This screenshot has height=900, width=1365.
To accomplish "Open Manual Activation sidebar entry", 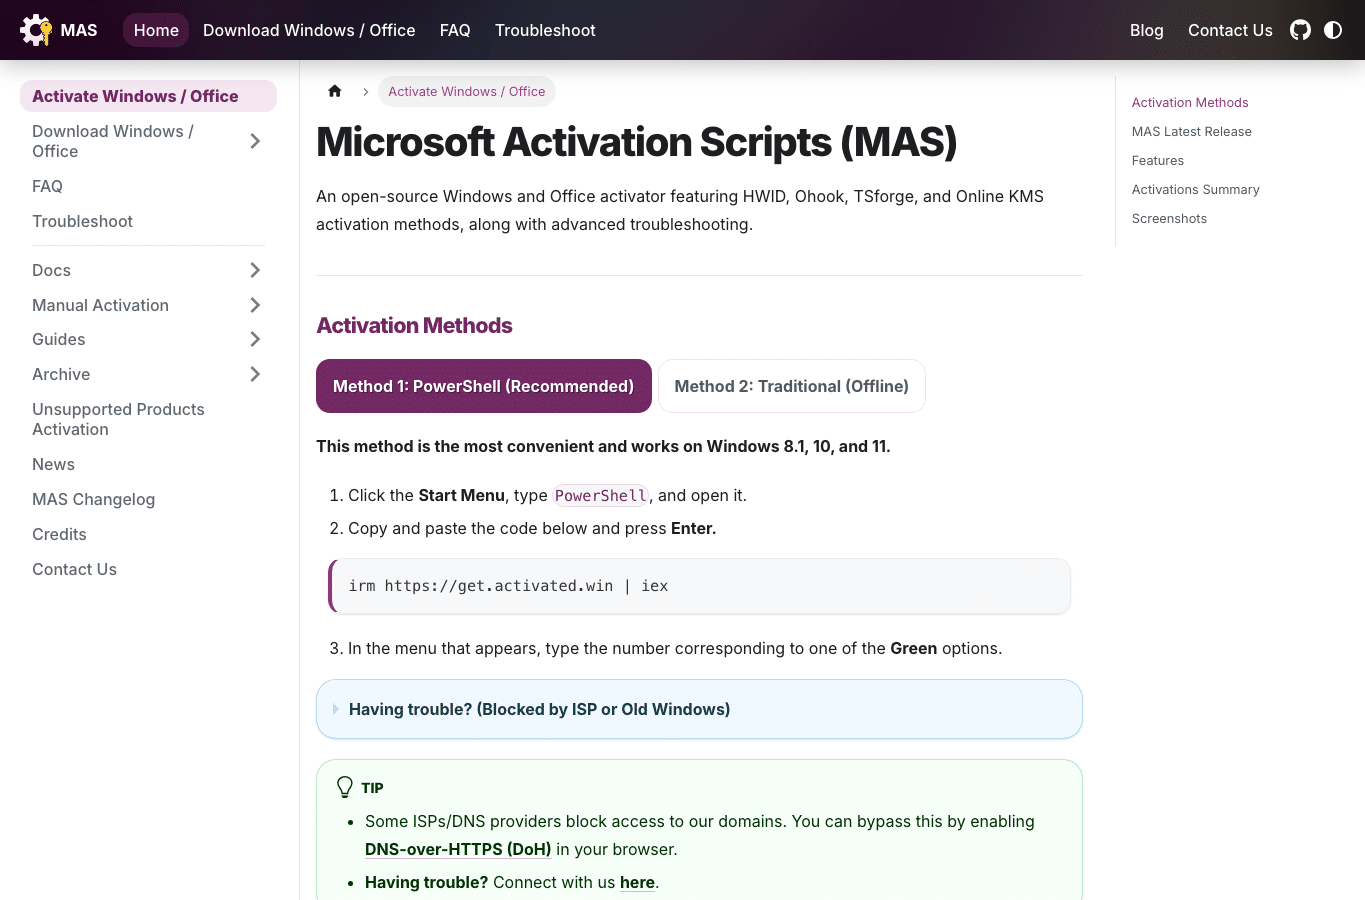I will (x=100, y=305).
